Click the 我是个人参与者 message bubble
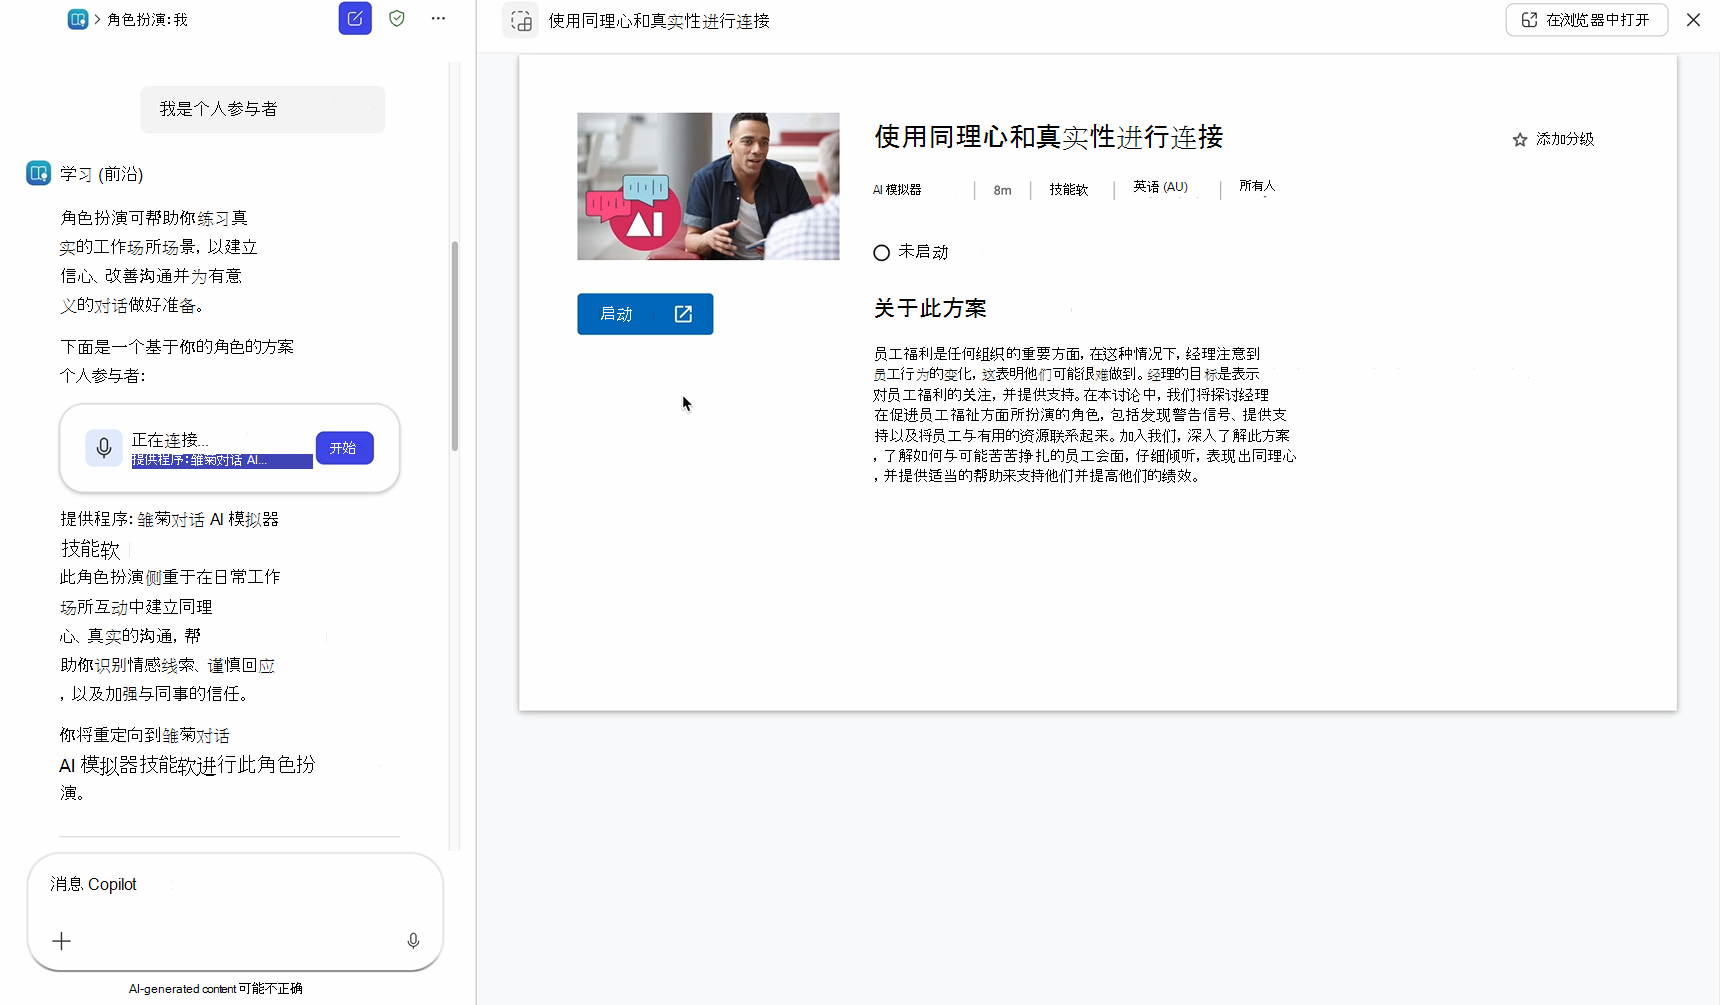The image size is (1720, 1005). coord(262,109)
